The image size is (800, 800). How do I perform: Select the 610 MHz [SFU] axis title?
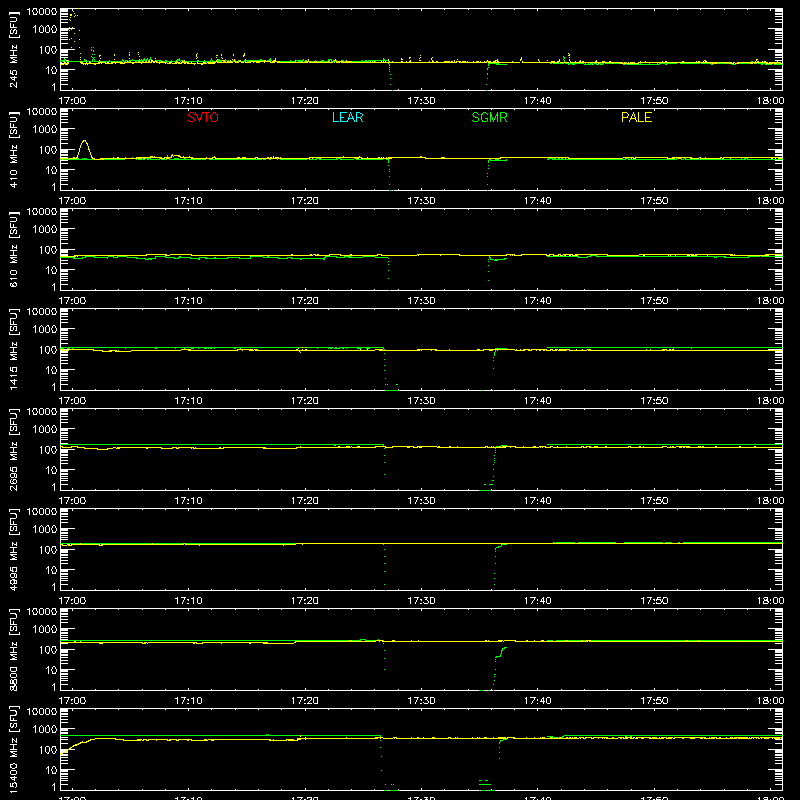coord(14,249)
